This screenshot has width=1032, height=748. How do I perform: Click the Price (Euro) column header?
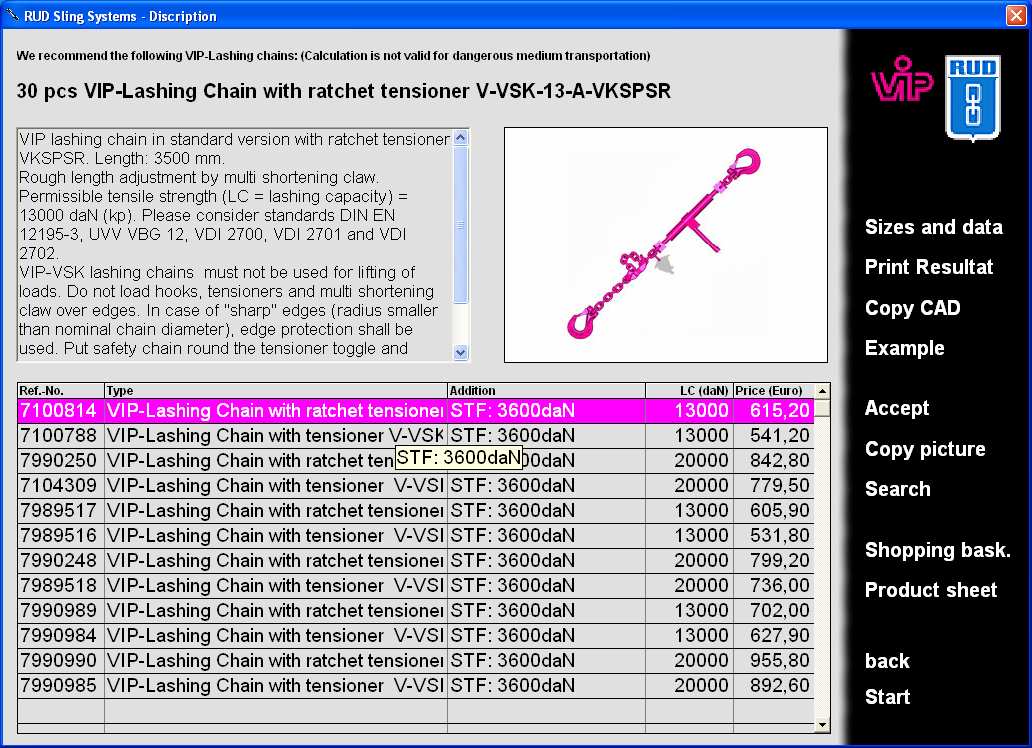coord(773,390)
